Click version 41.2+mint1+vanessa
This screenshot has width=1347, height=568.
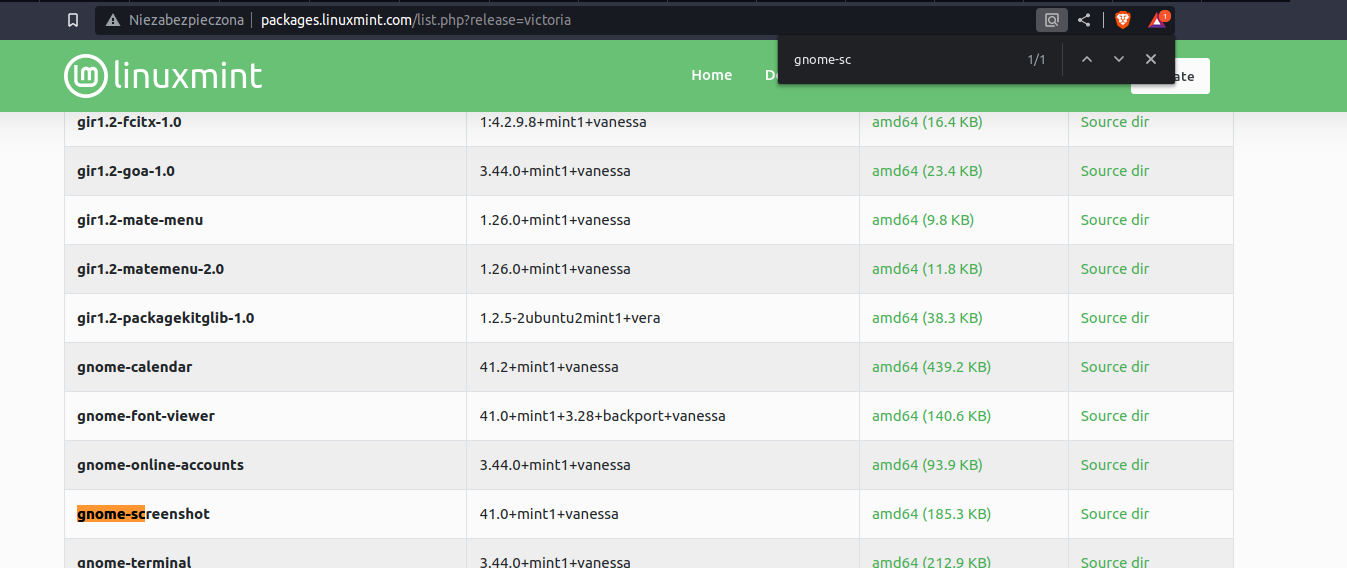pos(549,367)
